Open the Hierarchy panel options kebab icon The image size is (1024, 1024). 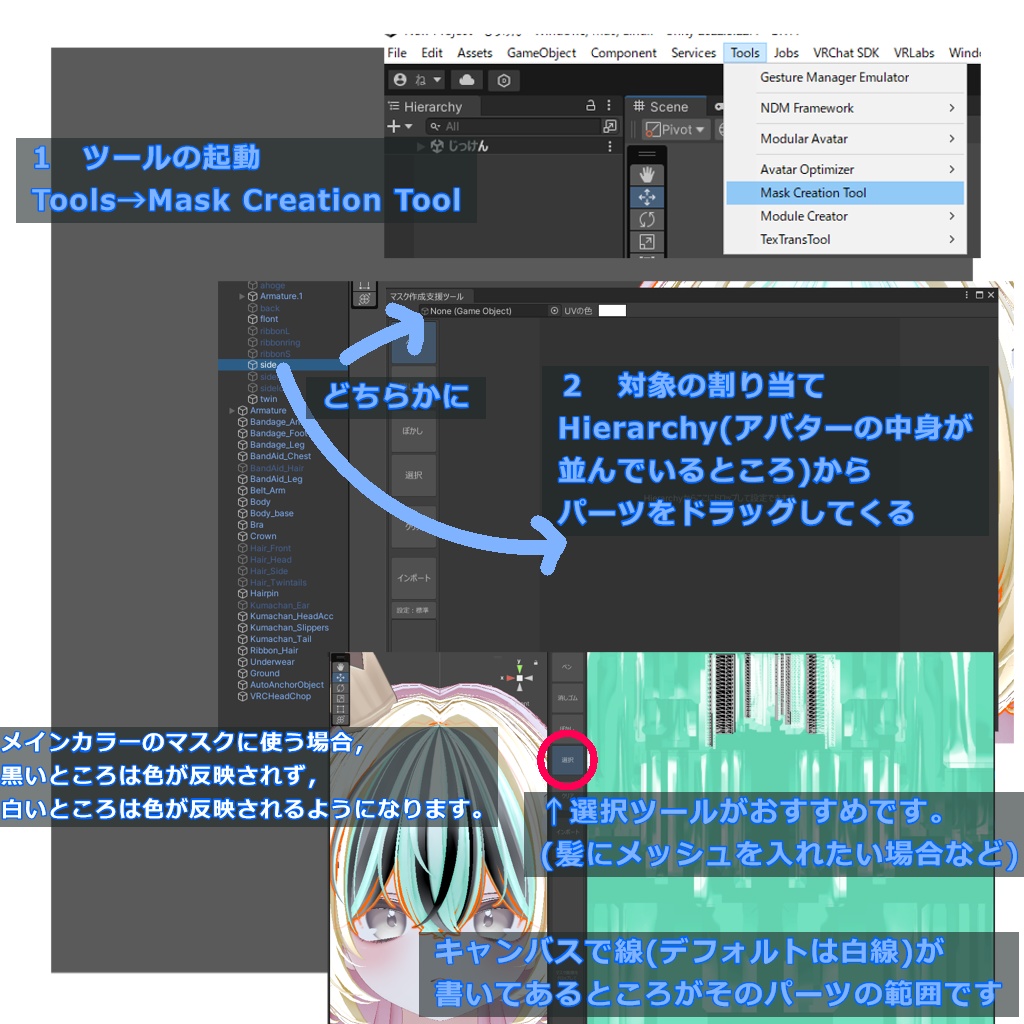click(609, 105)
